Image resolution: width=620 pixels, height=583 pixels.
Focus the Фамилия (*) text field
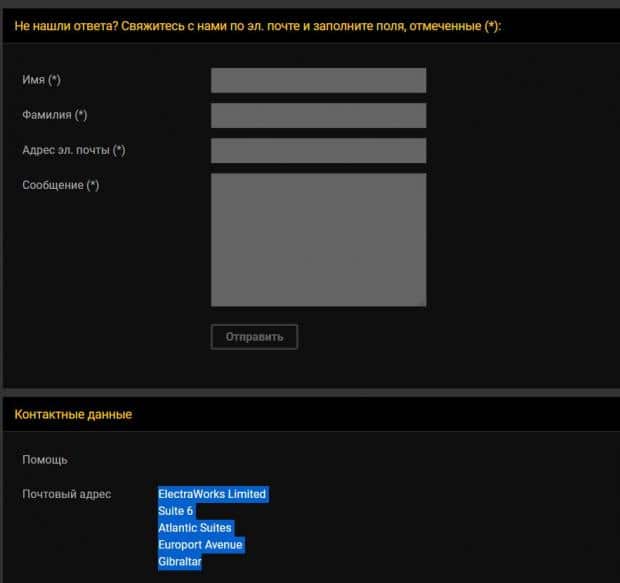pos(318,115)
